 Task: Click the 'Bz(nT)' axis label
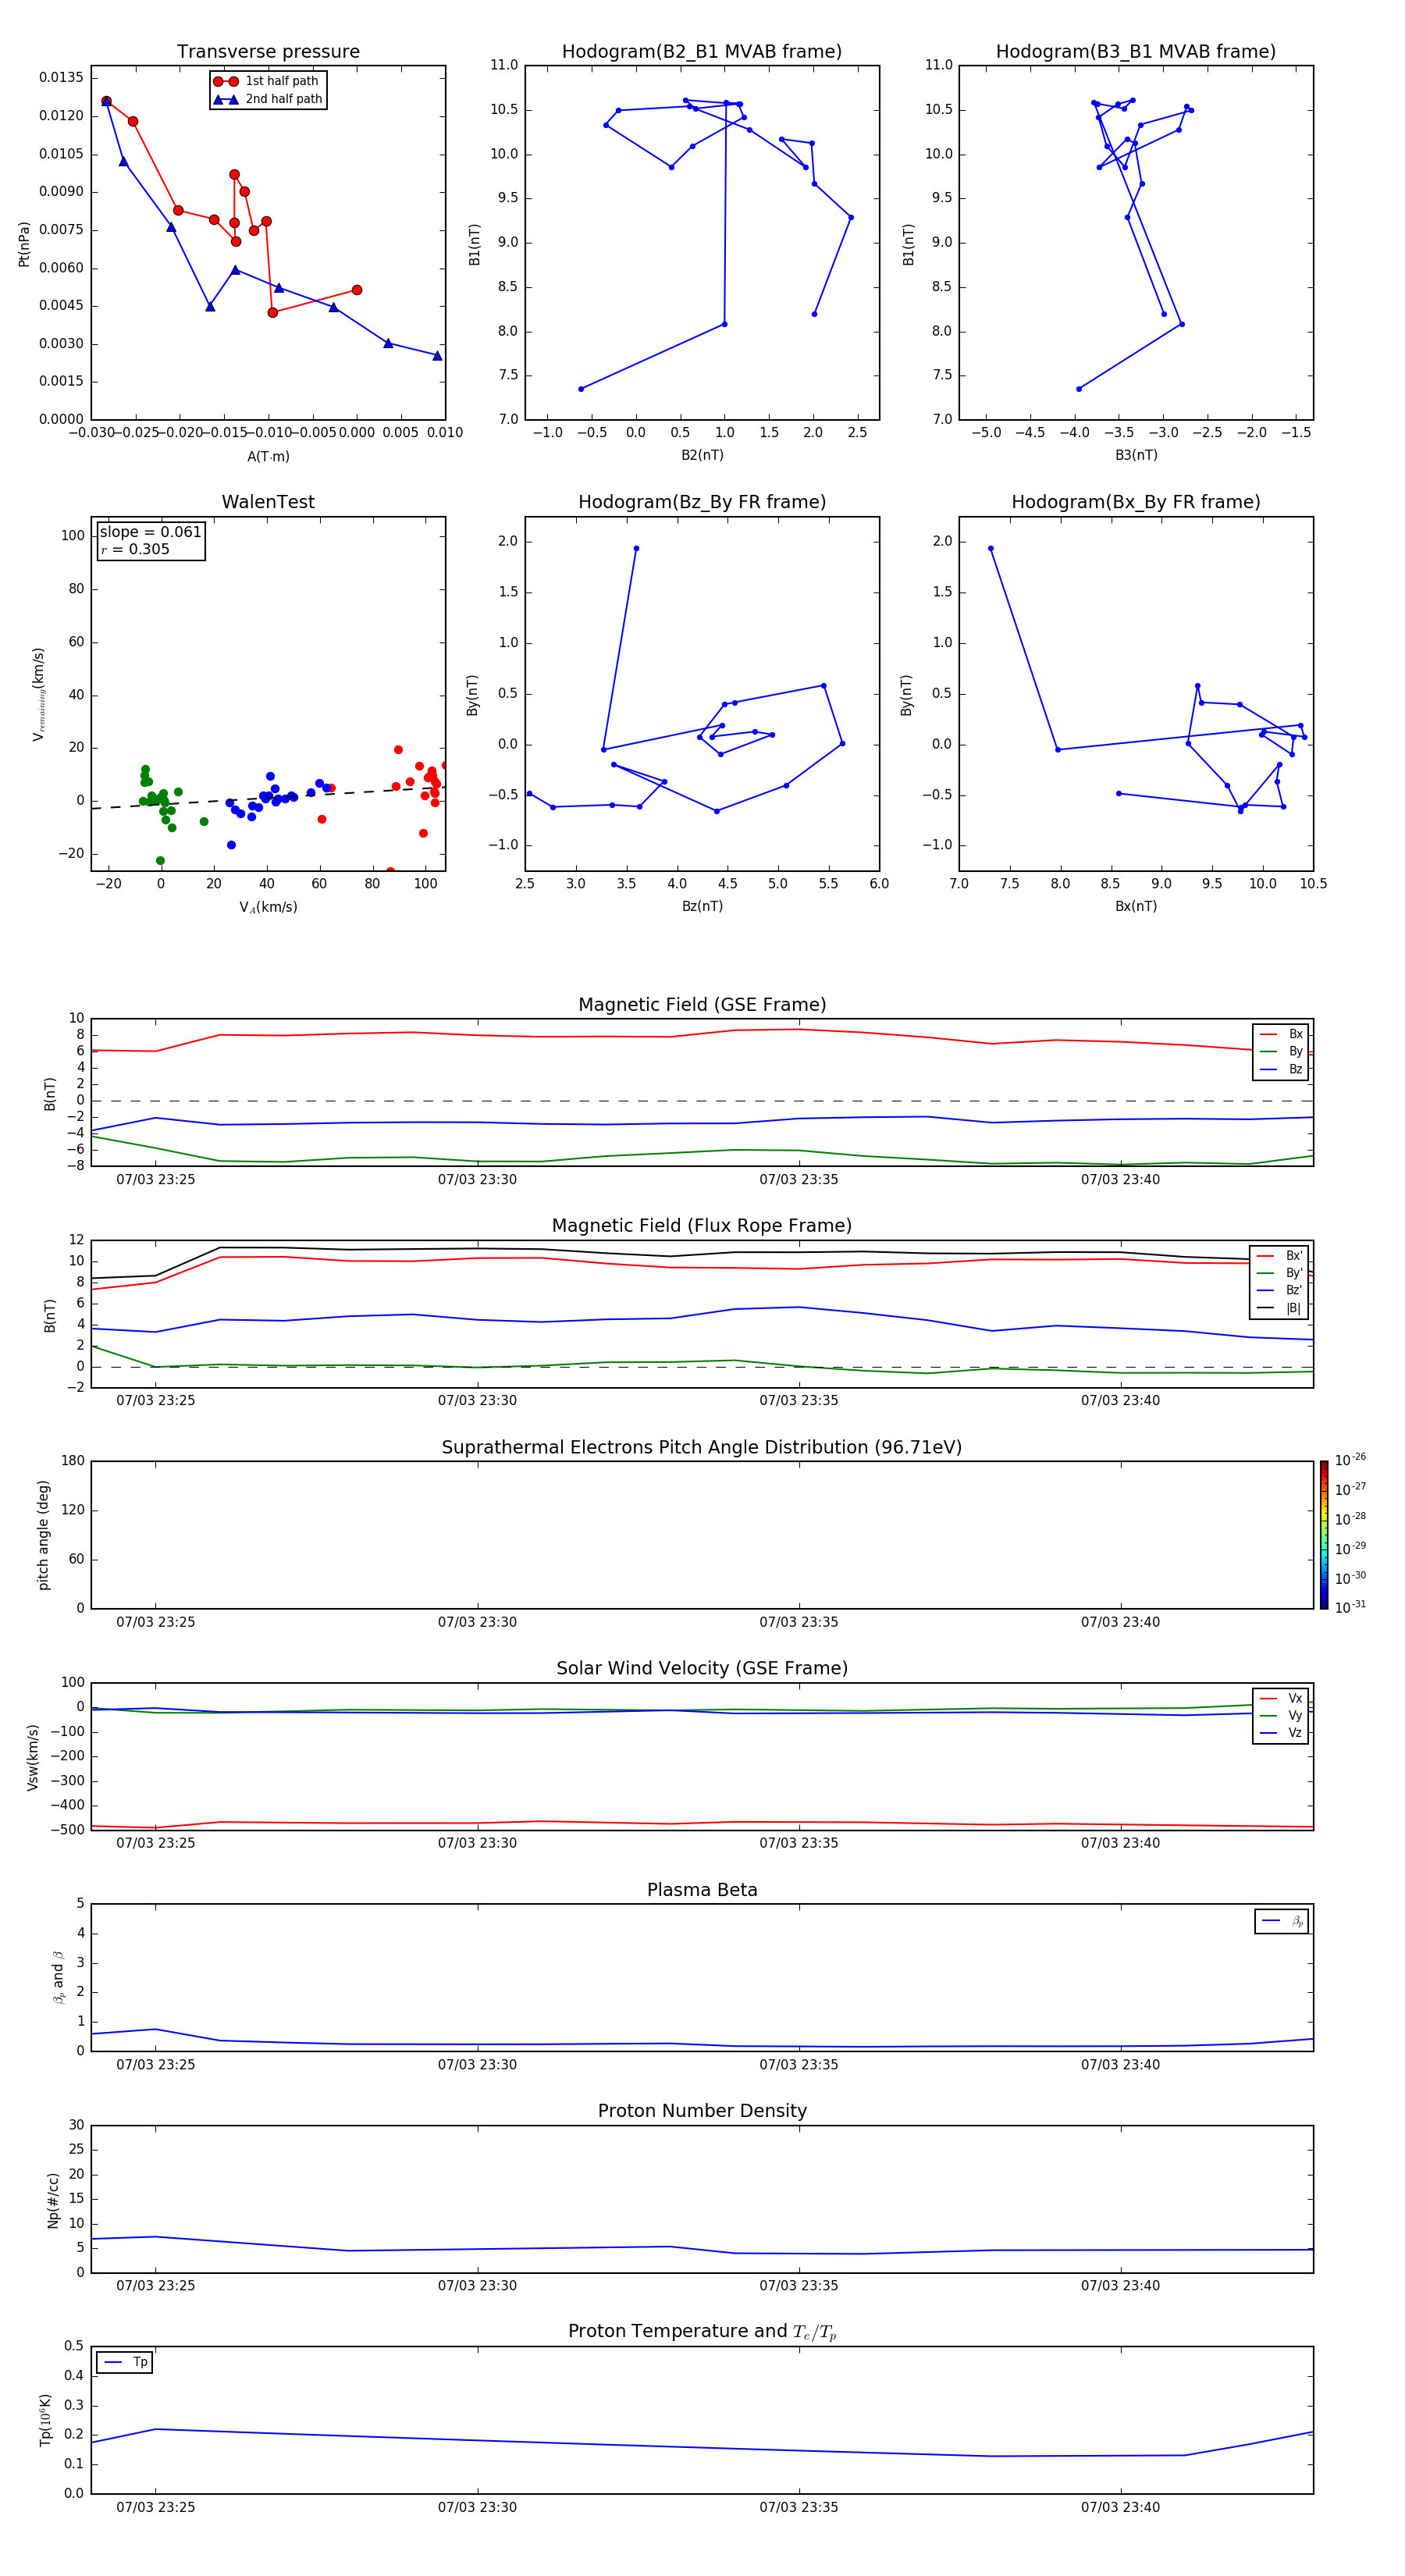[x=702, y=906]
